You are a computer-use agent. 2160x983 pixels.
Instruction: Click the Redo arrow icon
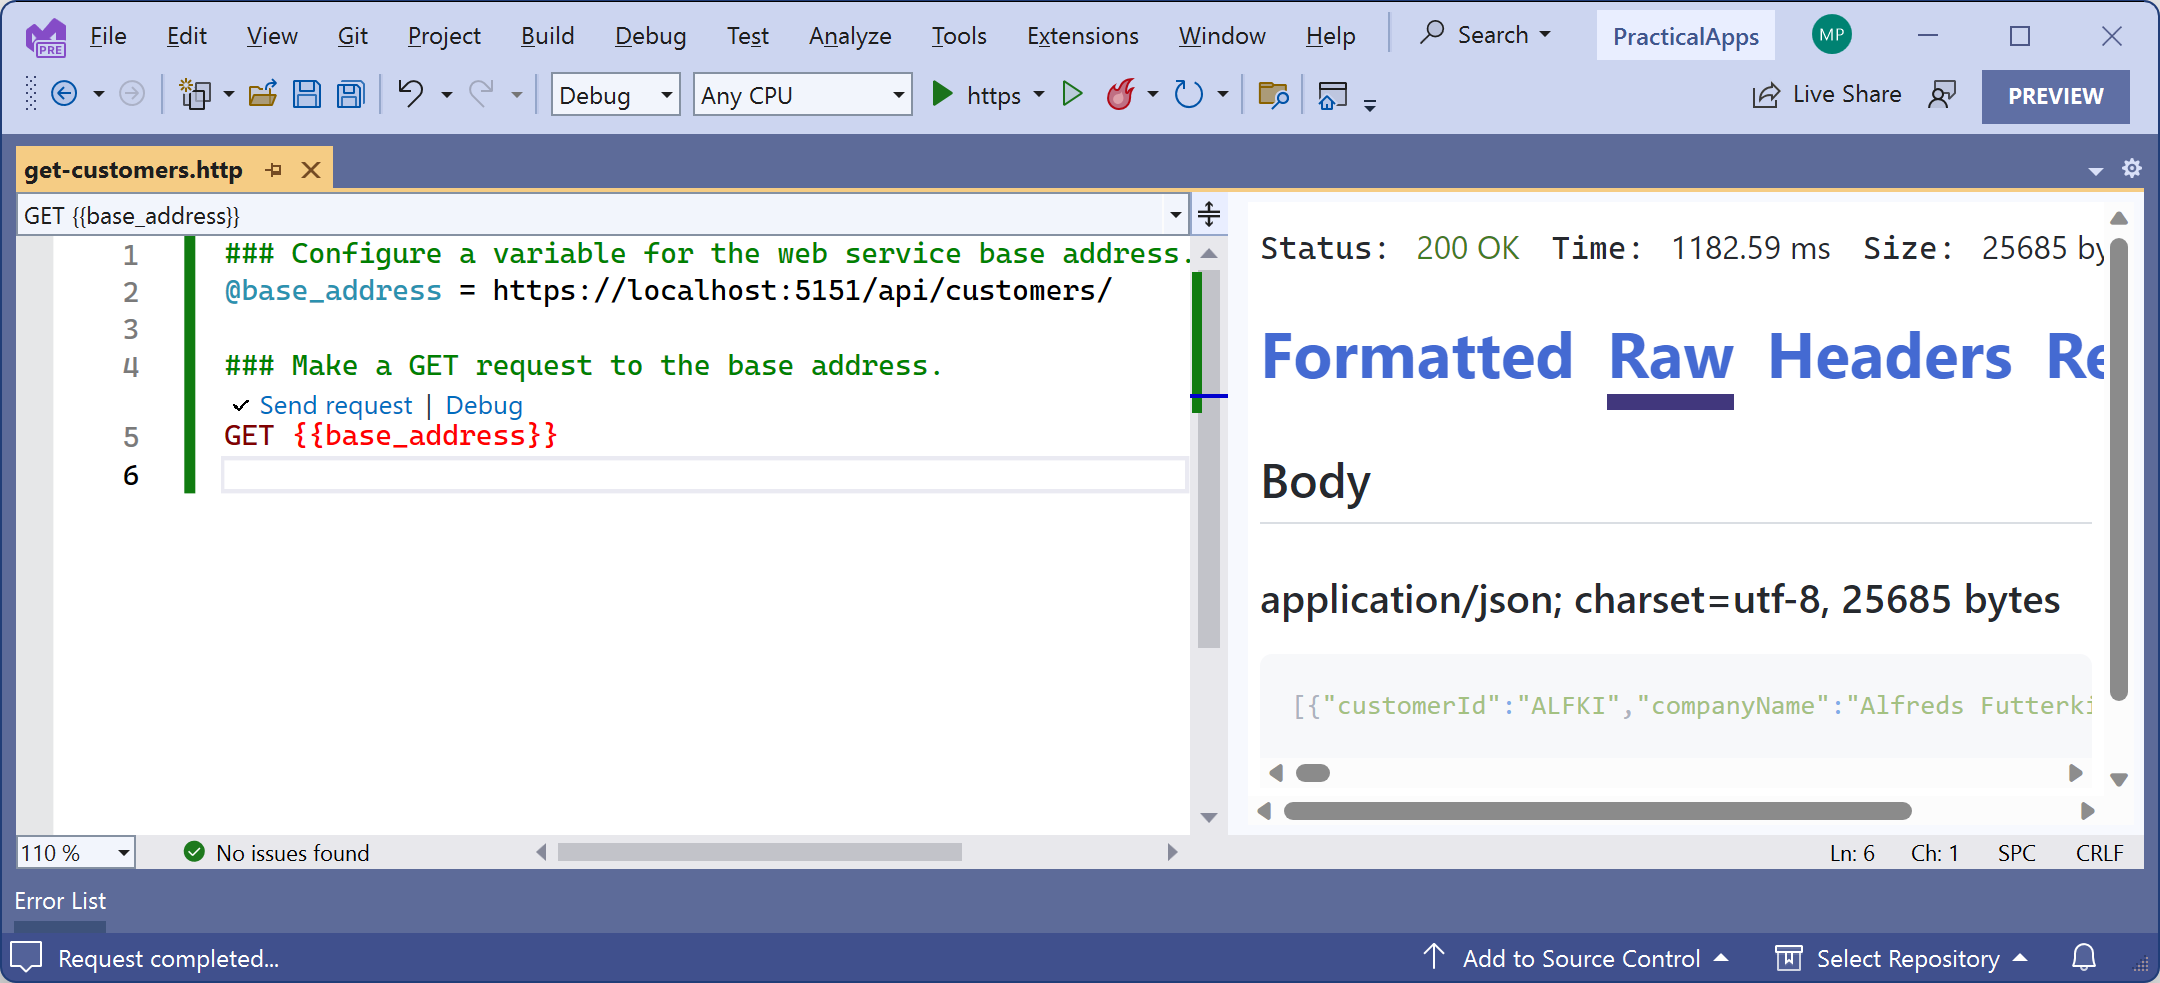[x=482, y=94]
